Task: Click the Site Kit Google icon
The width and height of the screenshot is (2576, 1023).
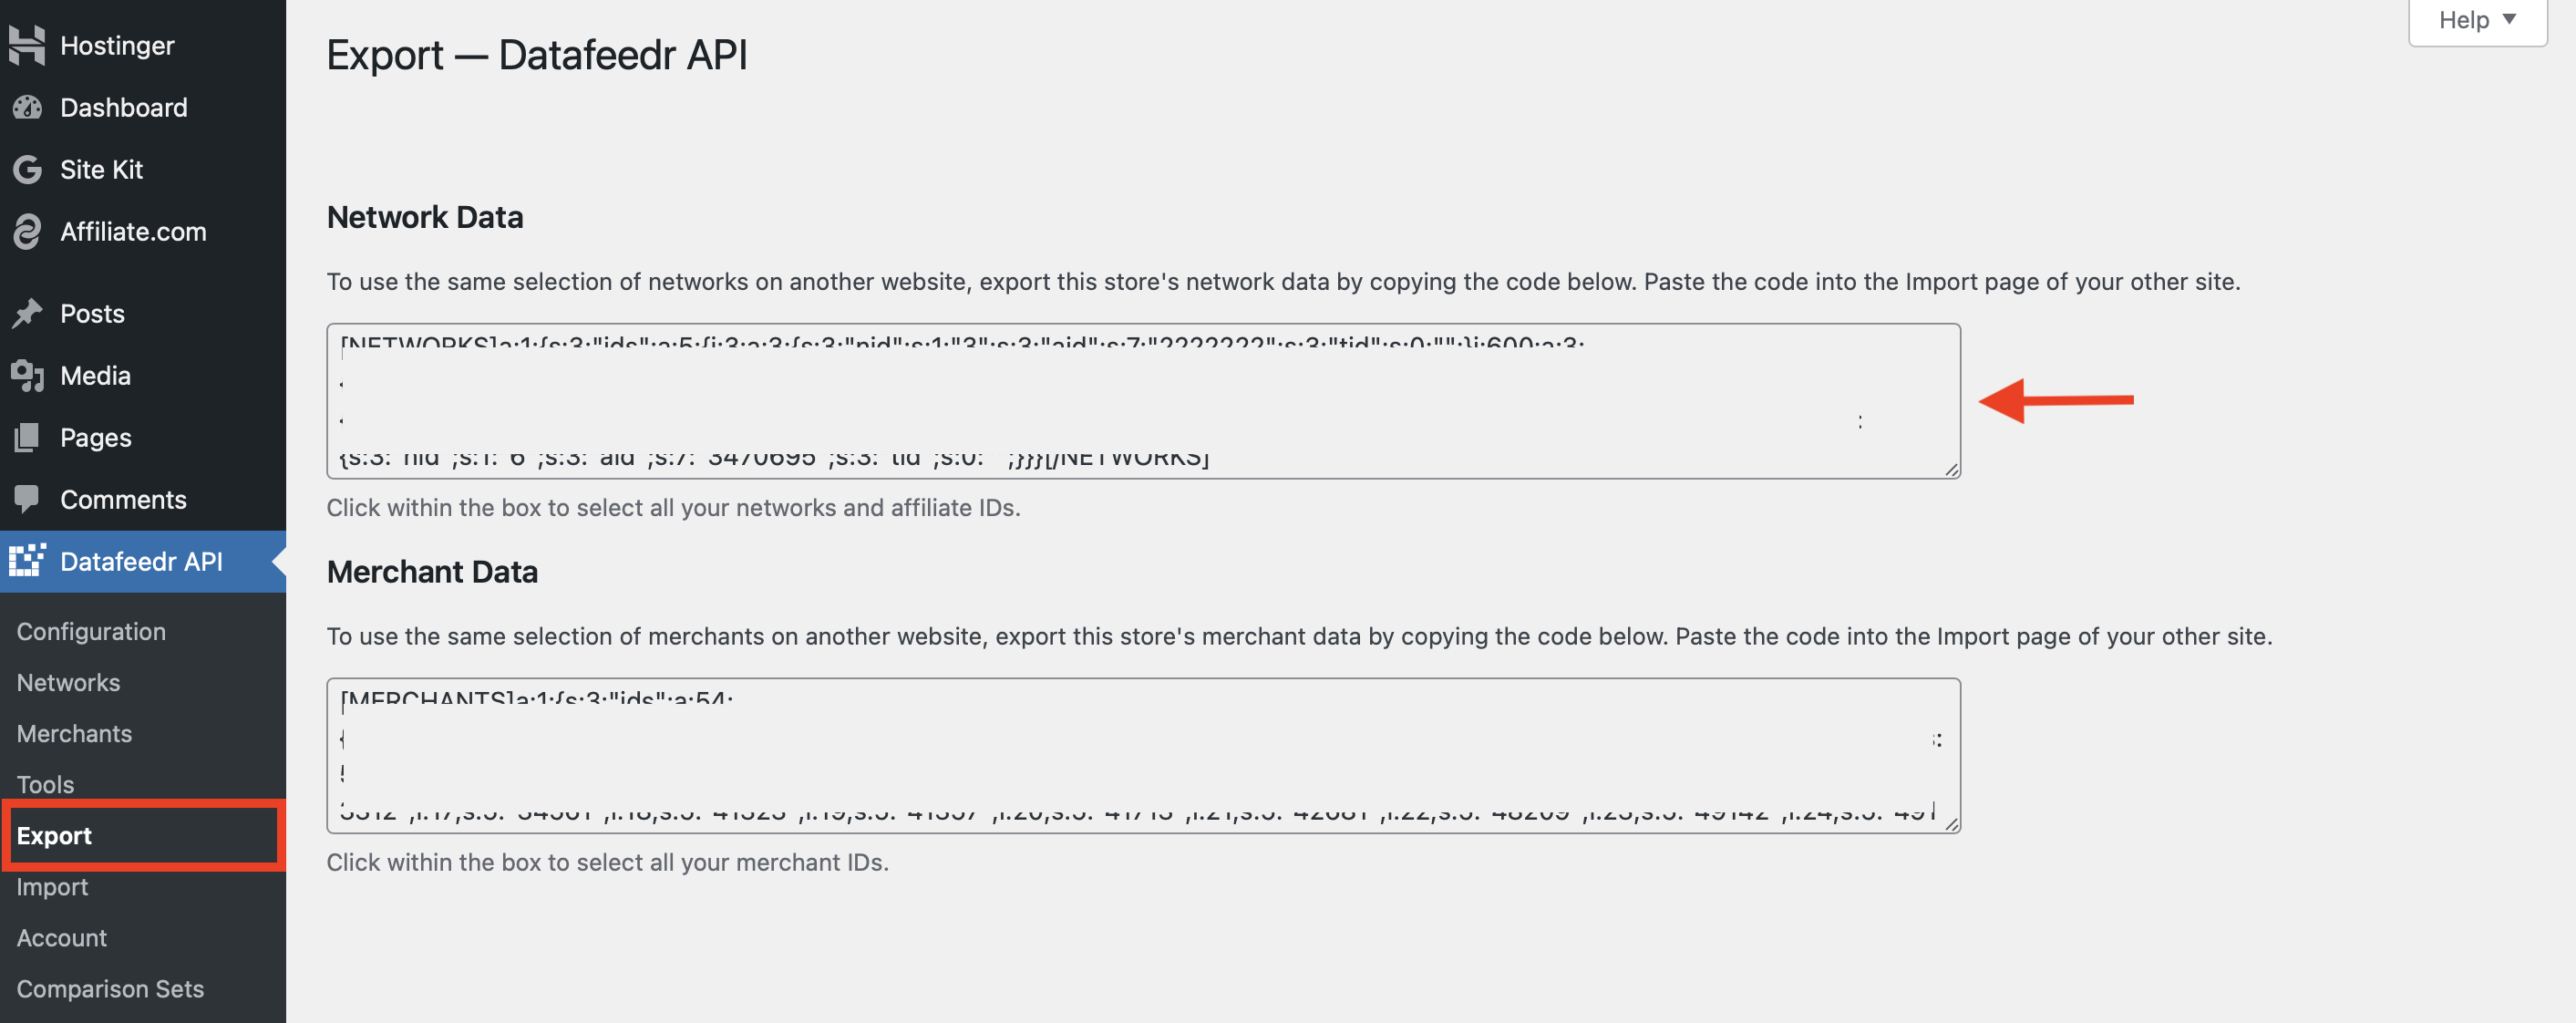Action: [27, 169]
